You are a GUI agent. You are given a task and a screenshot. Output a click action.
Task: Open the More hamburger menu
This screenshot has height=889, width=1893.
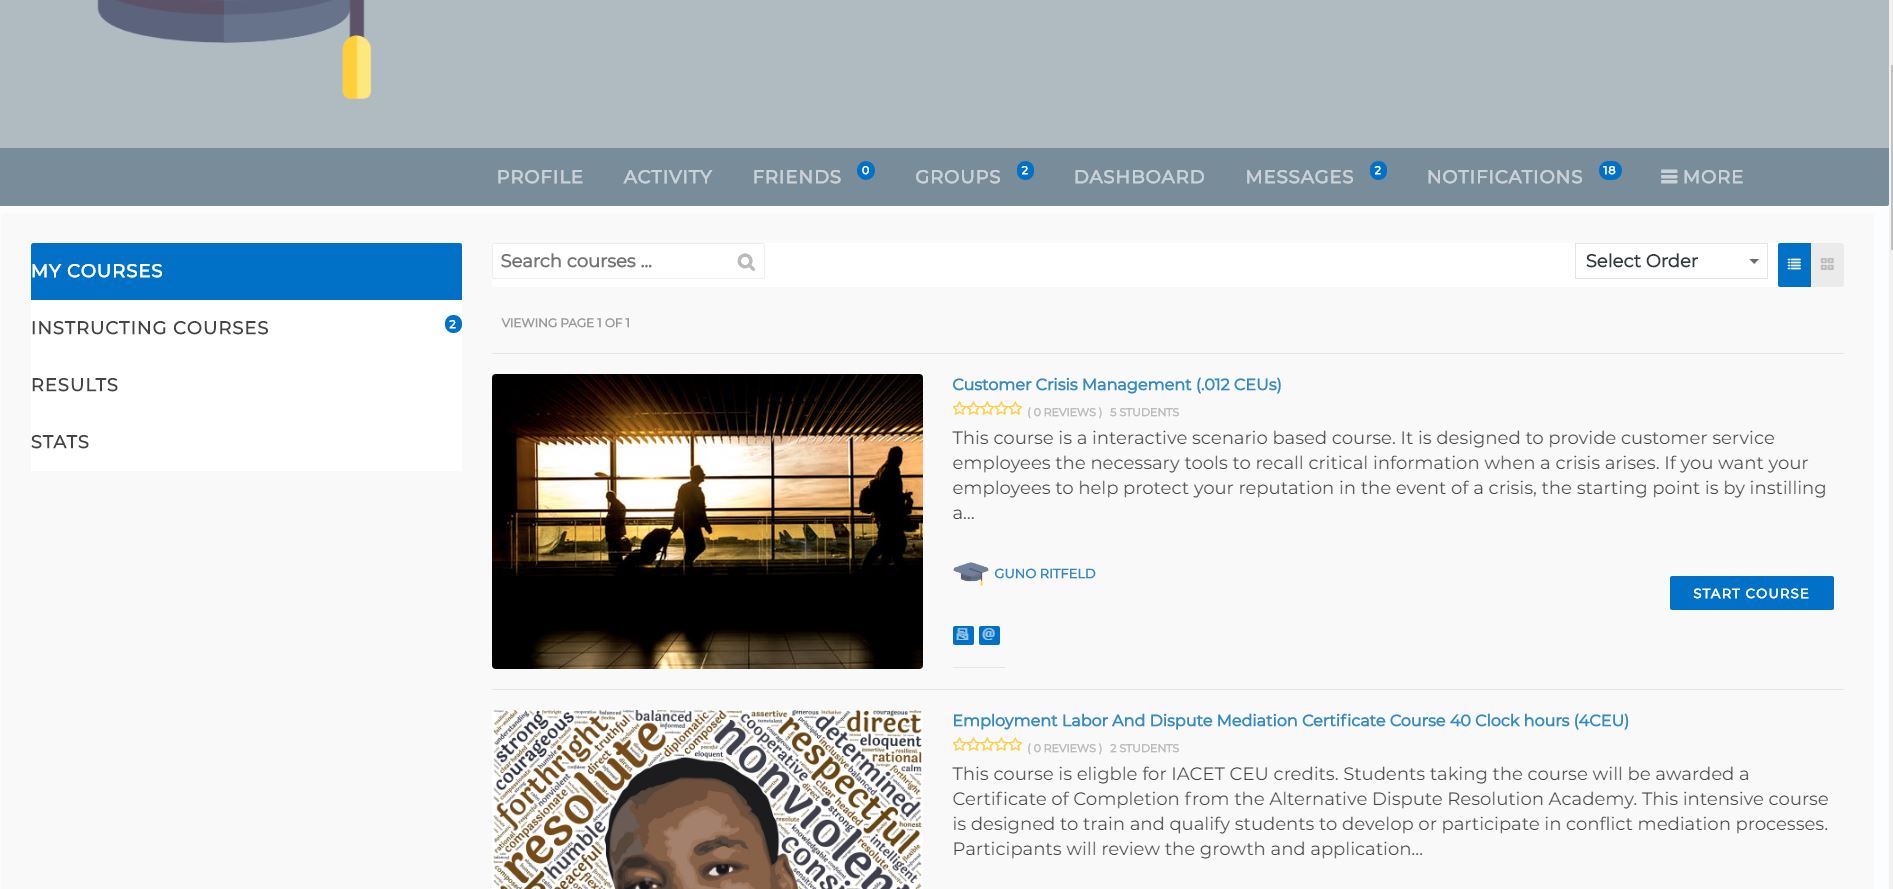click(1702, 177)
